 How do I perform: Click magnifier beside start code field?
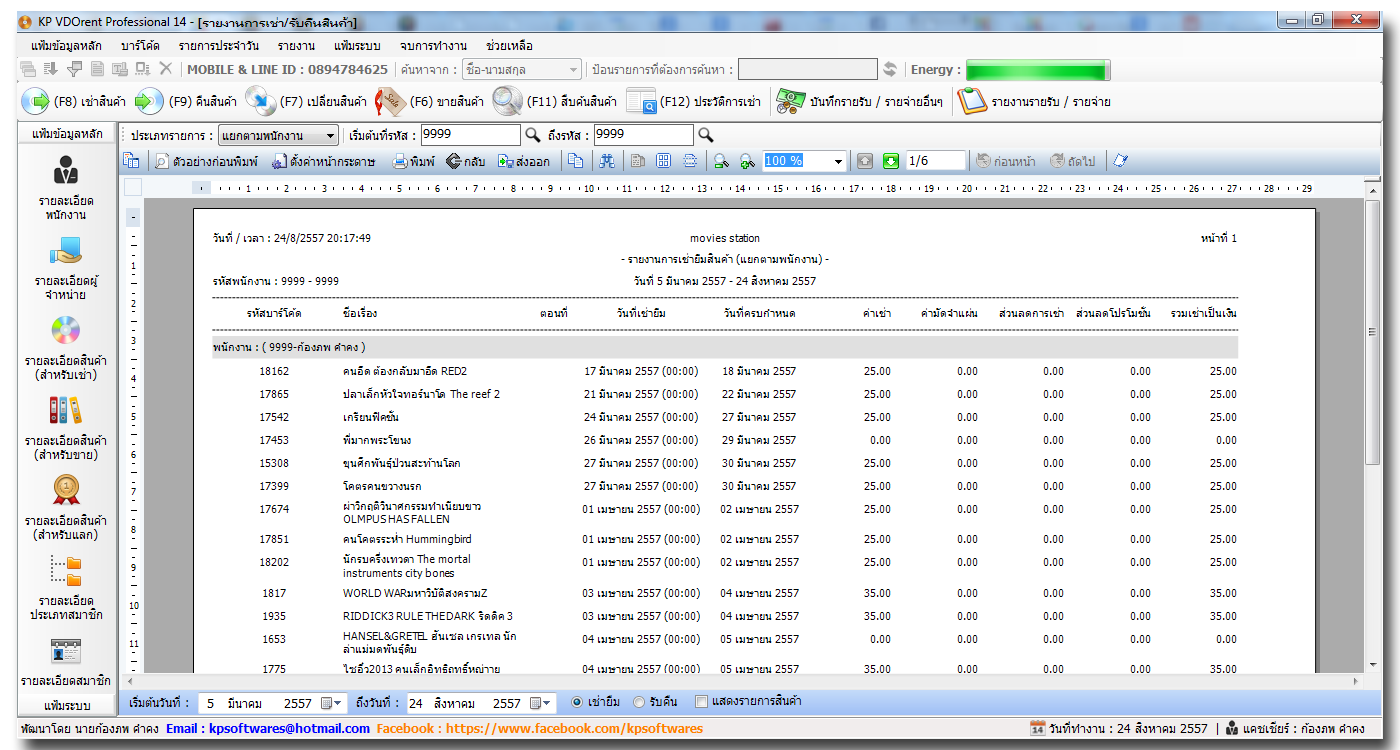532,135
